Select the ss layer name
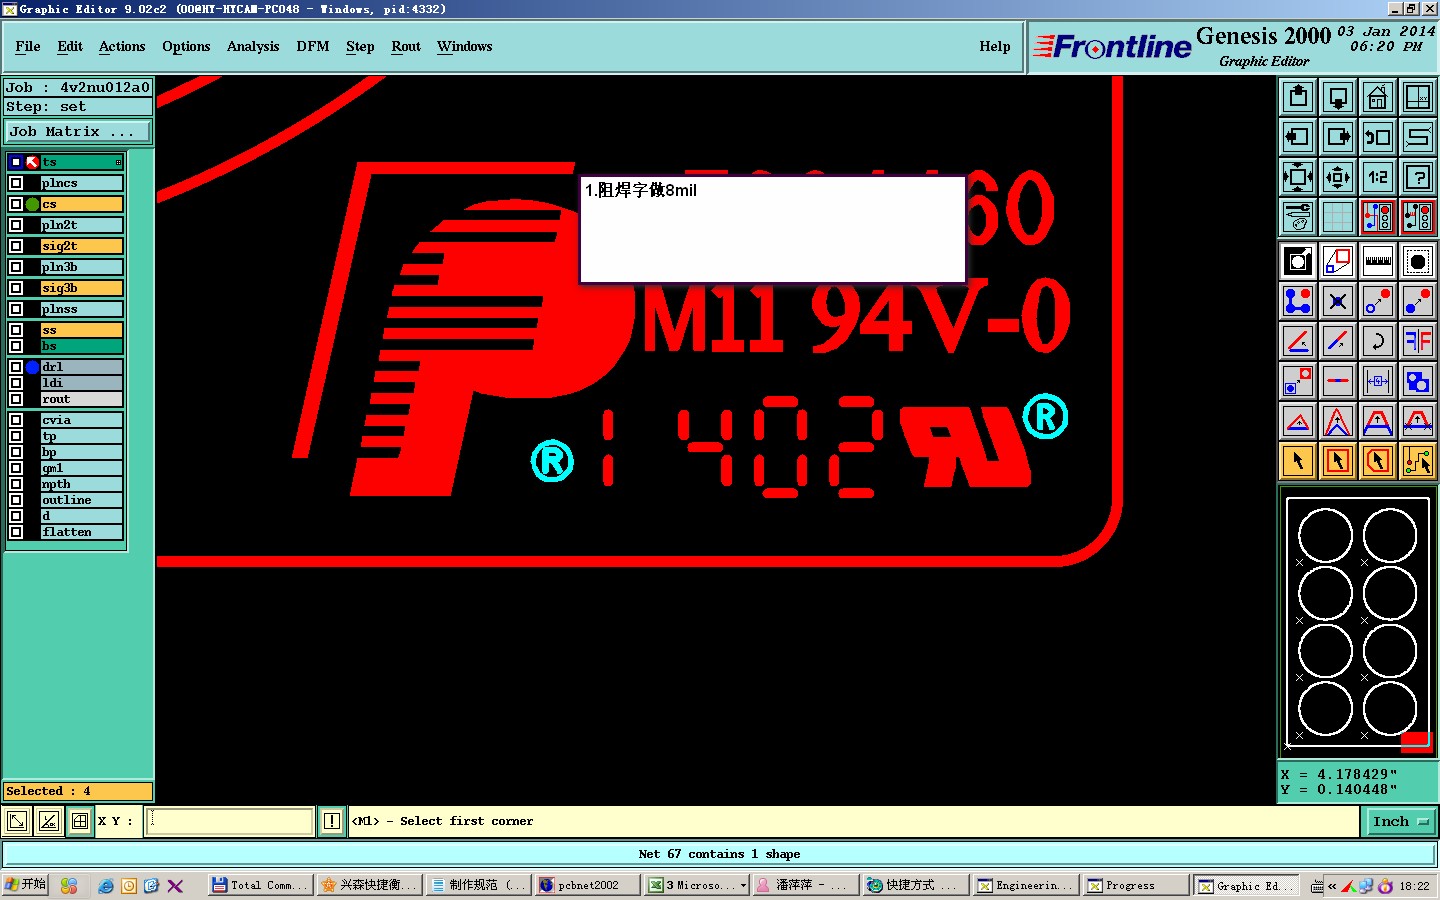This screenshot has height=900, width=1440. pos(82,330)
